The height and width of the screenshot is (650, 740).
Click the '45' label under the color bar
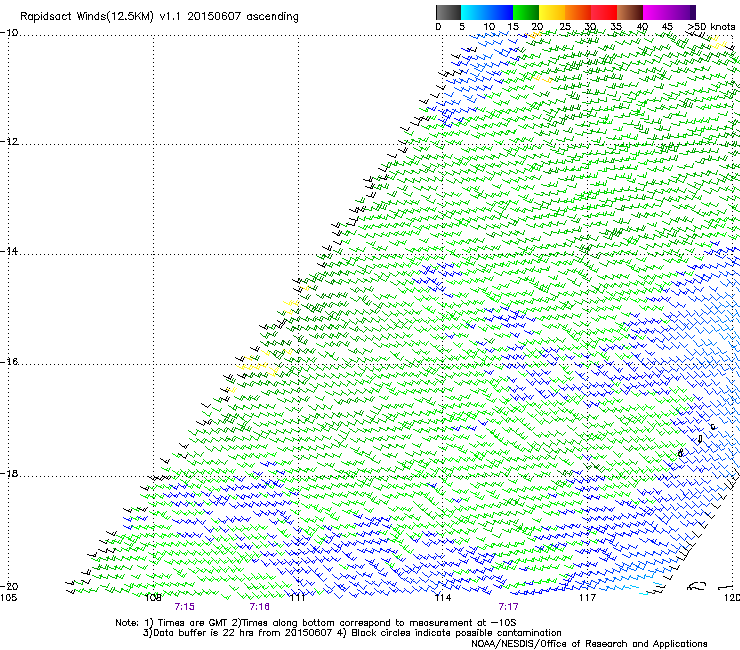point(667,26)
